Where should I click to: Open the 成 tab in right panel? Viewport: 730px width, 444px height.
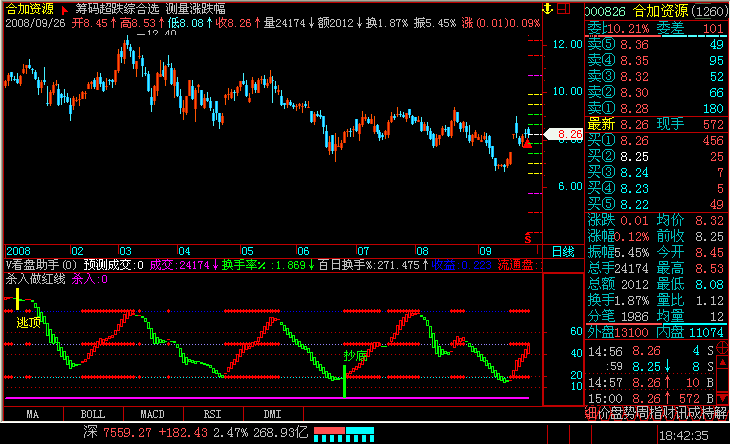pos(695,413)
